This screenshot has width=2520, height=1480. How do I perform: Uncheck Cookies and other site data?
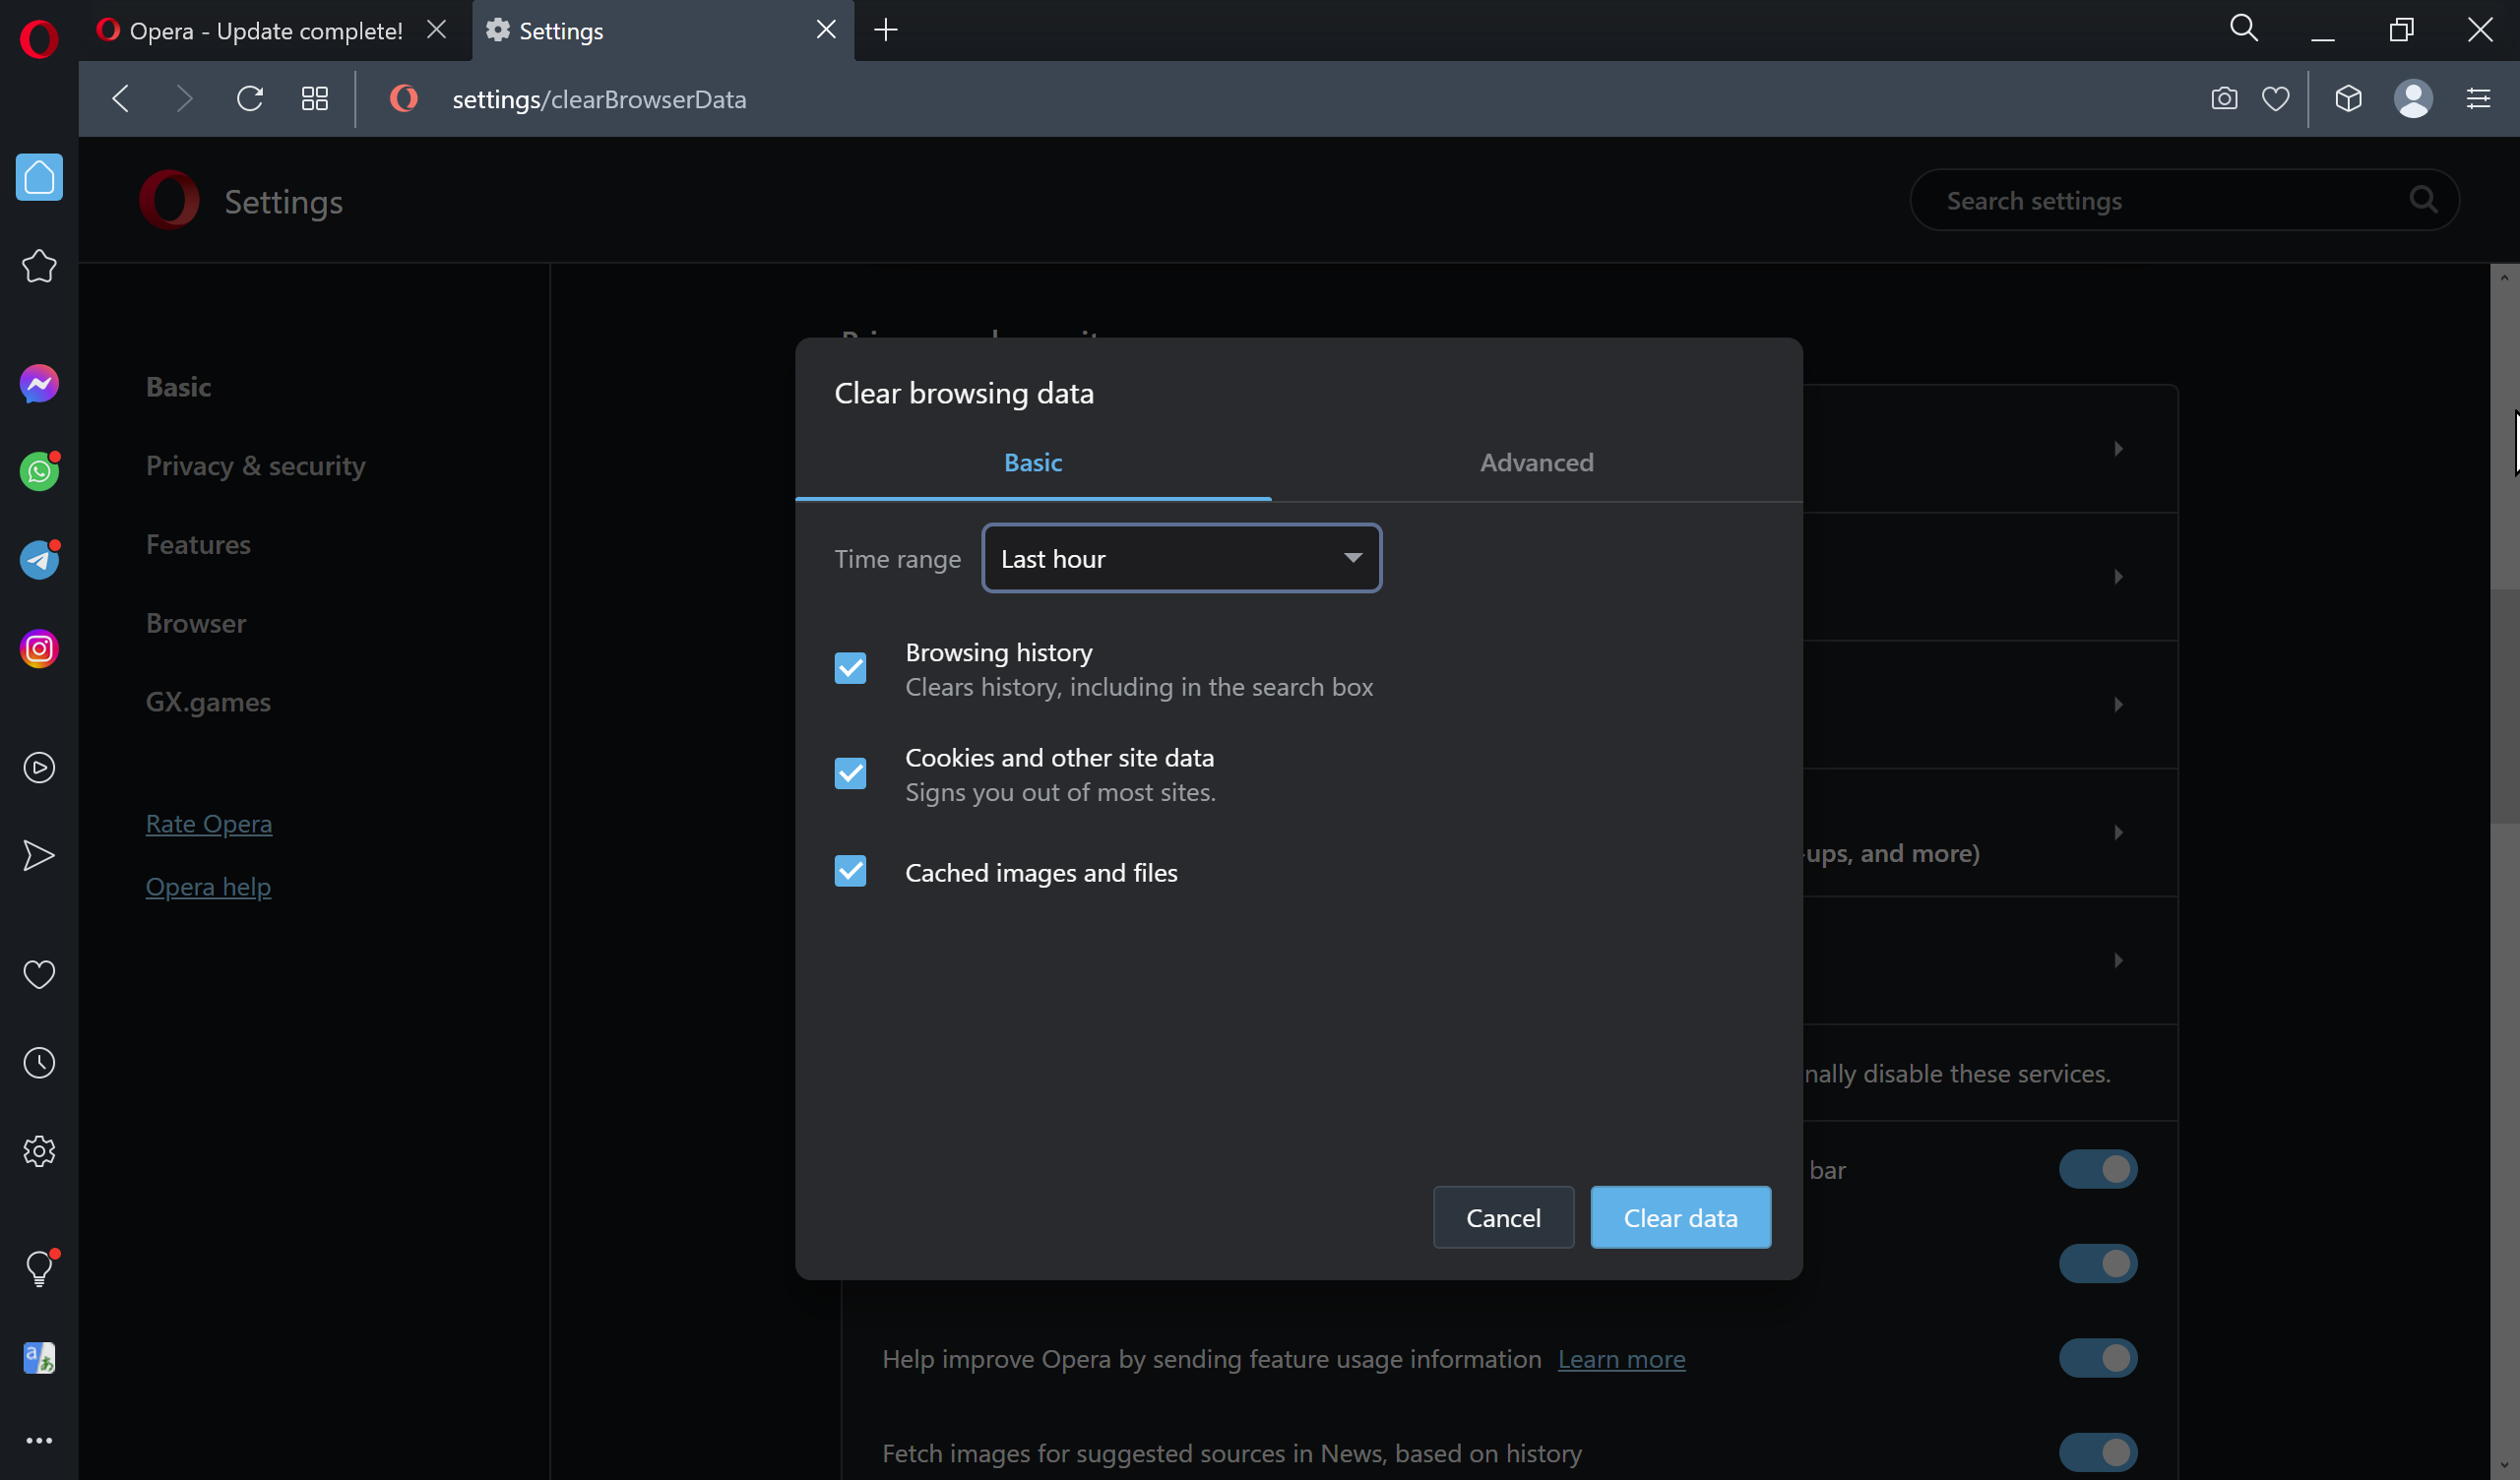(850, 773)
